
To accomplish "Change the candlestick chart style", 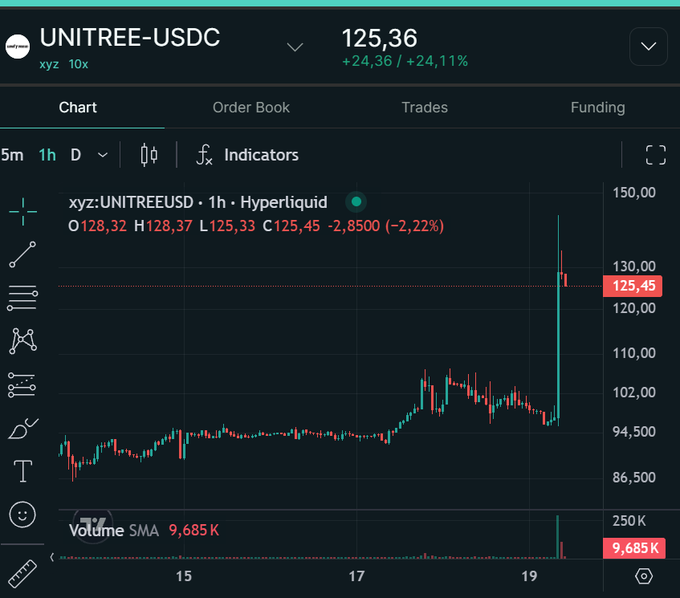I will pyautogui.click(x=149, y=155).
